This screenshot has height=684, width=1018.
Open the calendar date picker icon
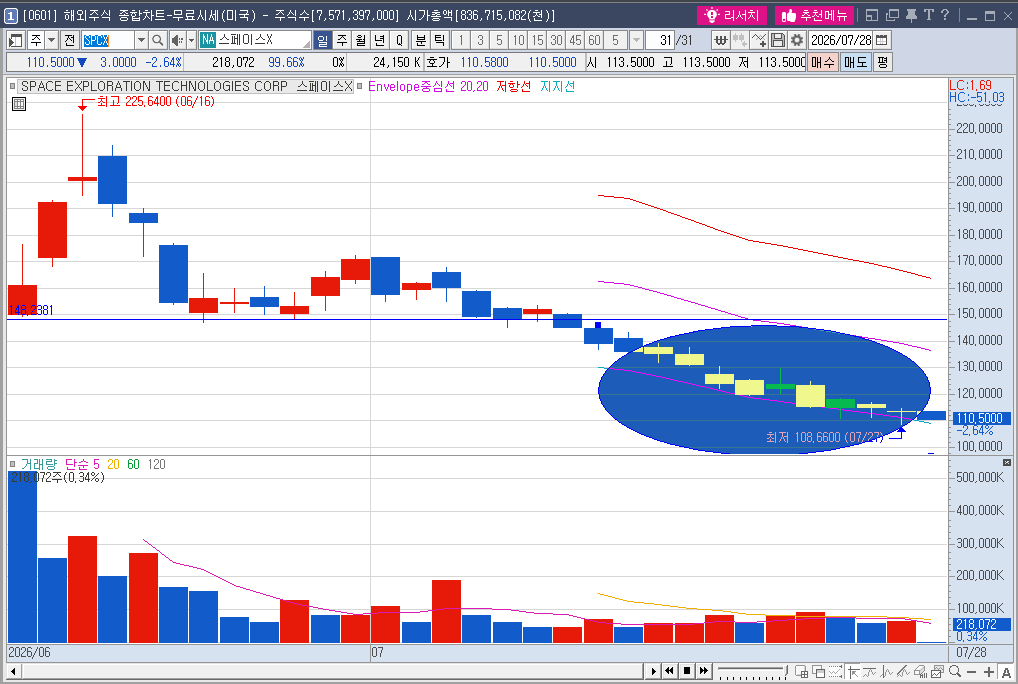point(882,40)
